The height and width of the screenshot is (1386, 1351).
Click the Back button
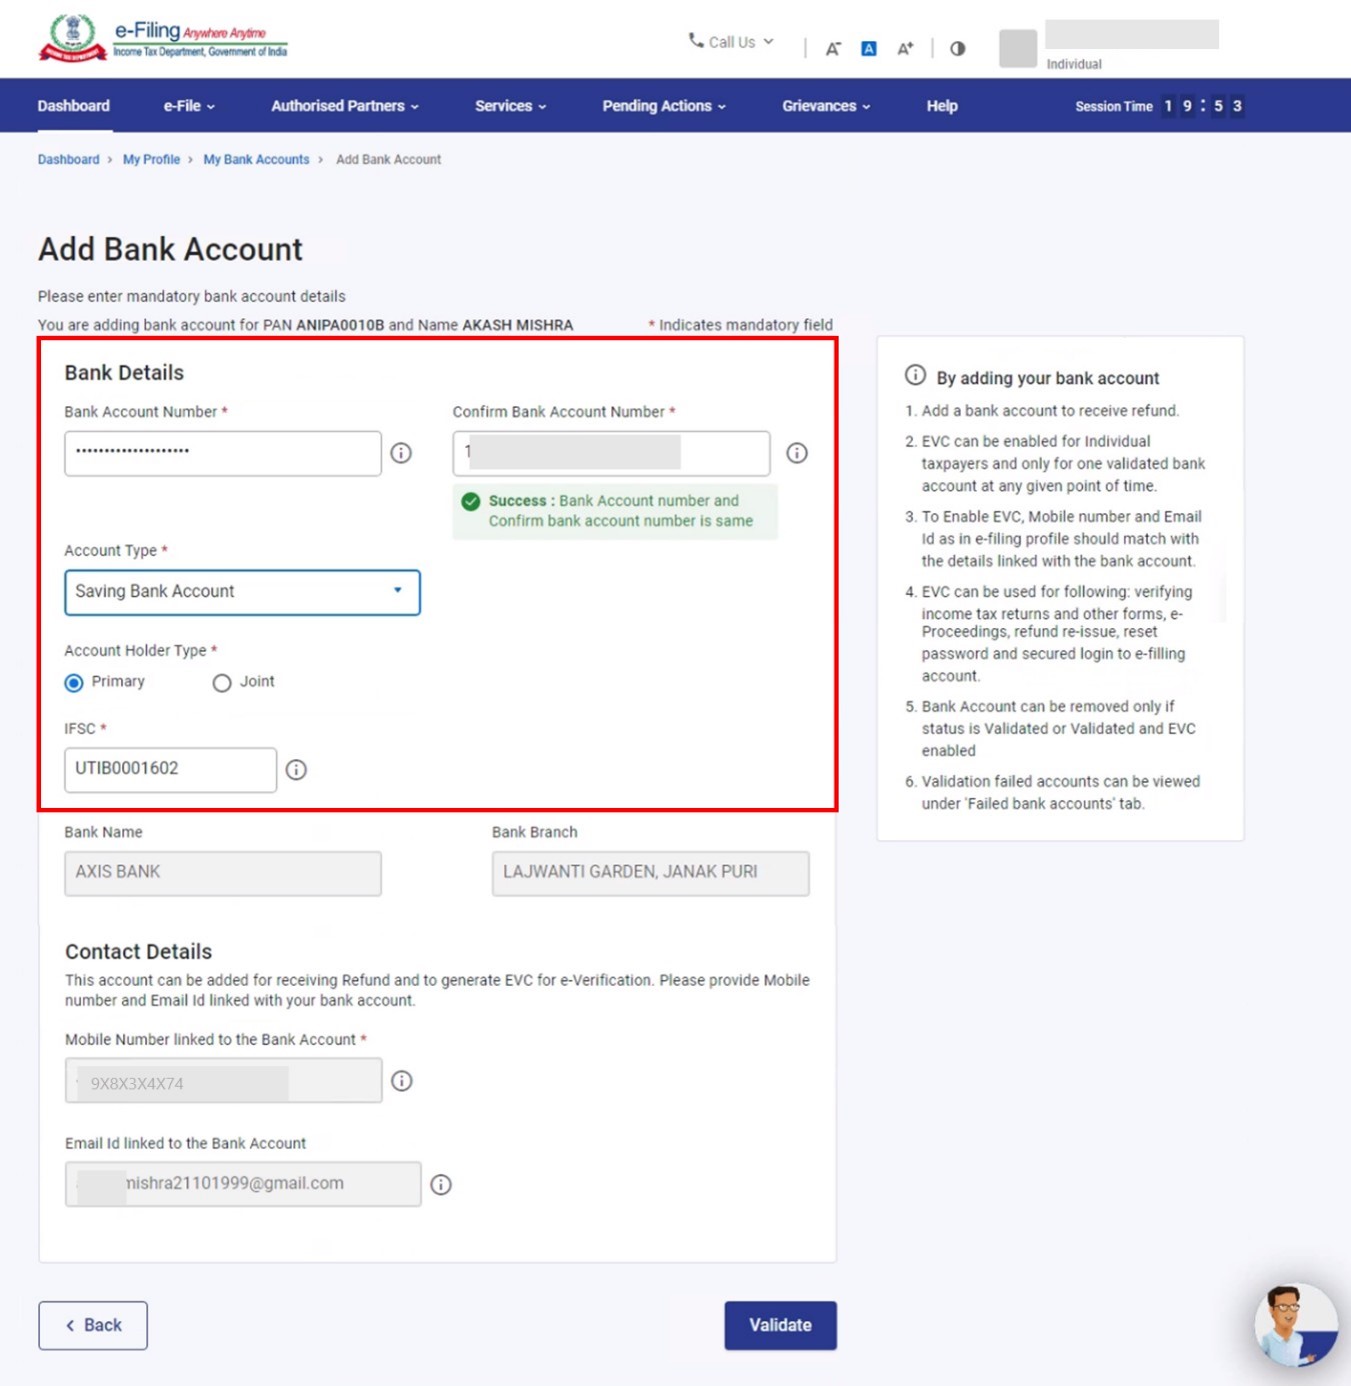[x=93, y=1325]
